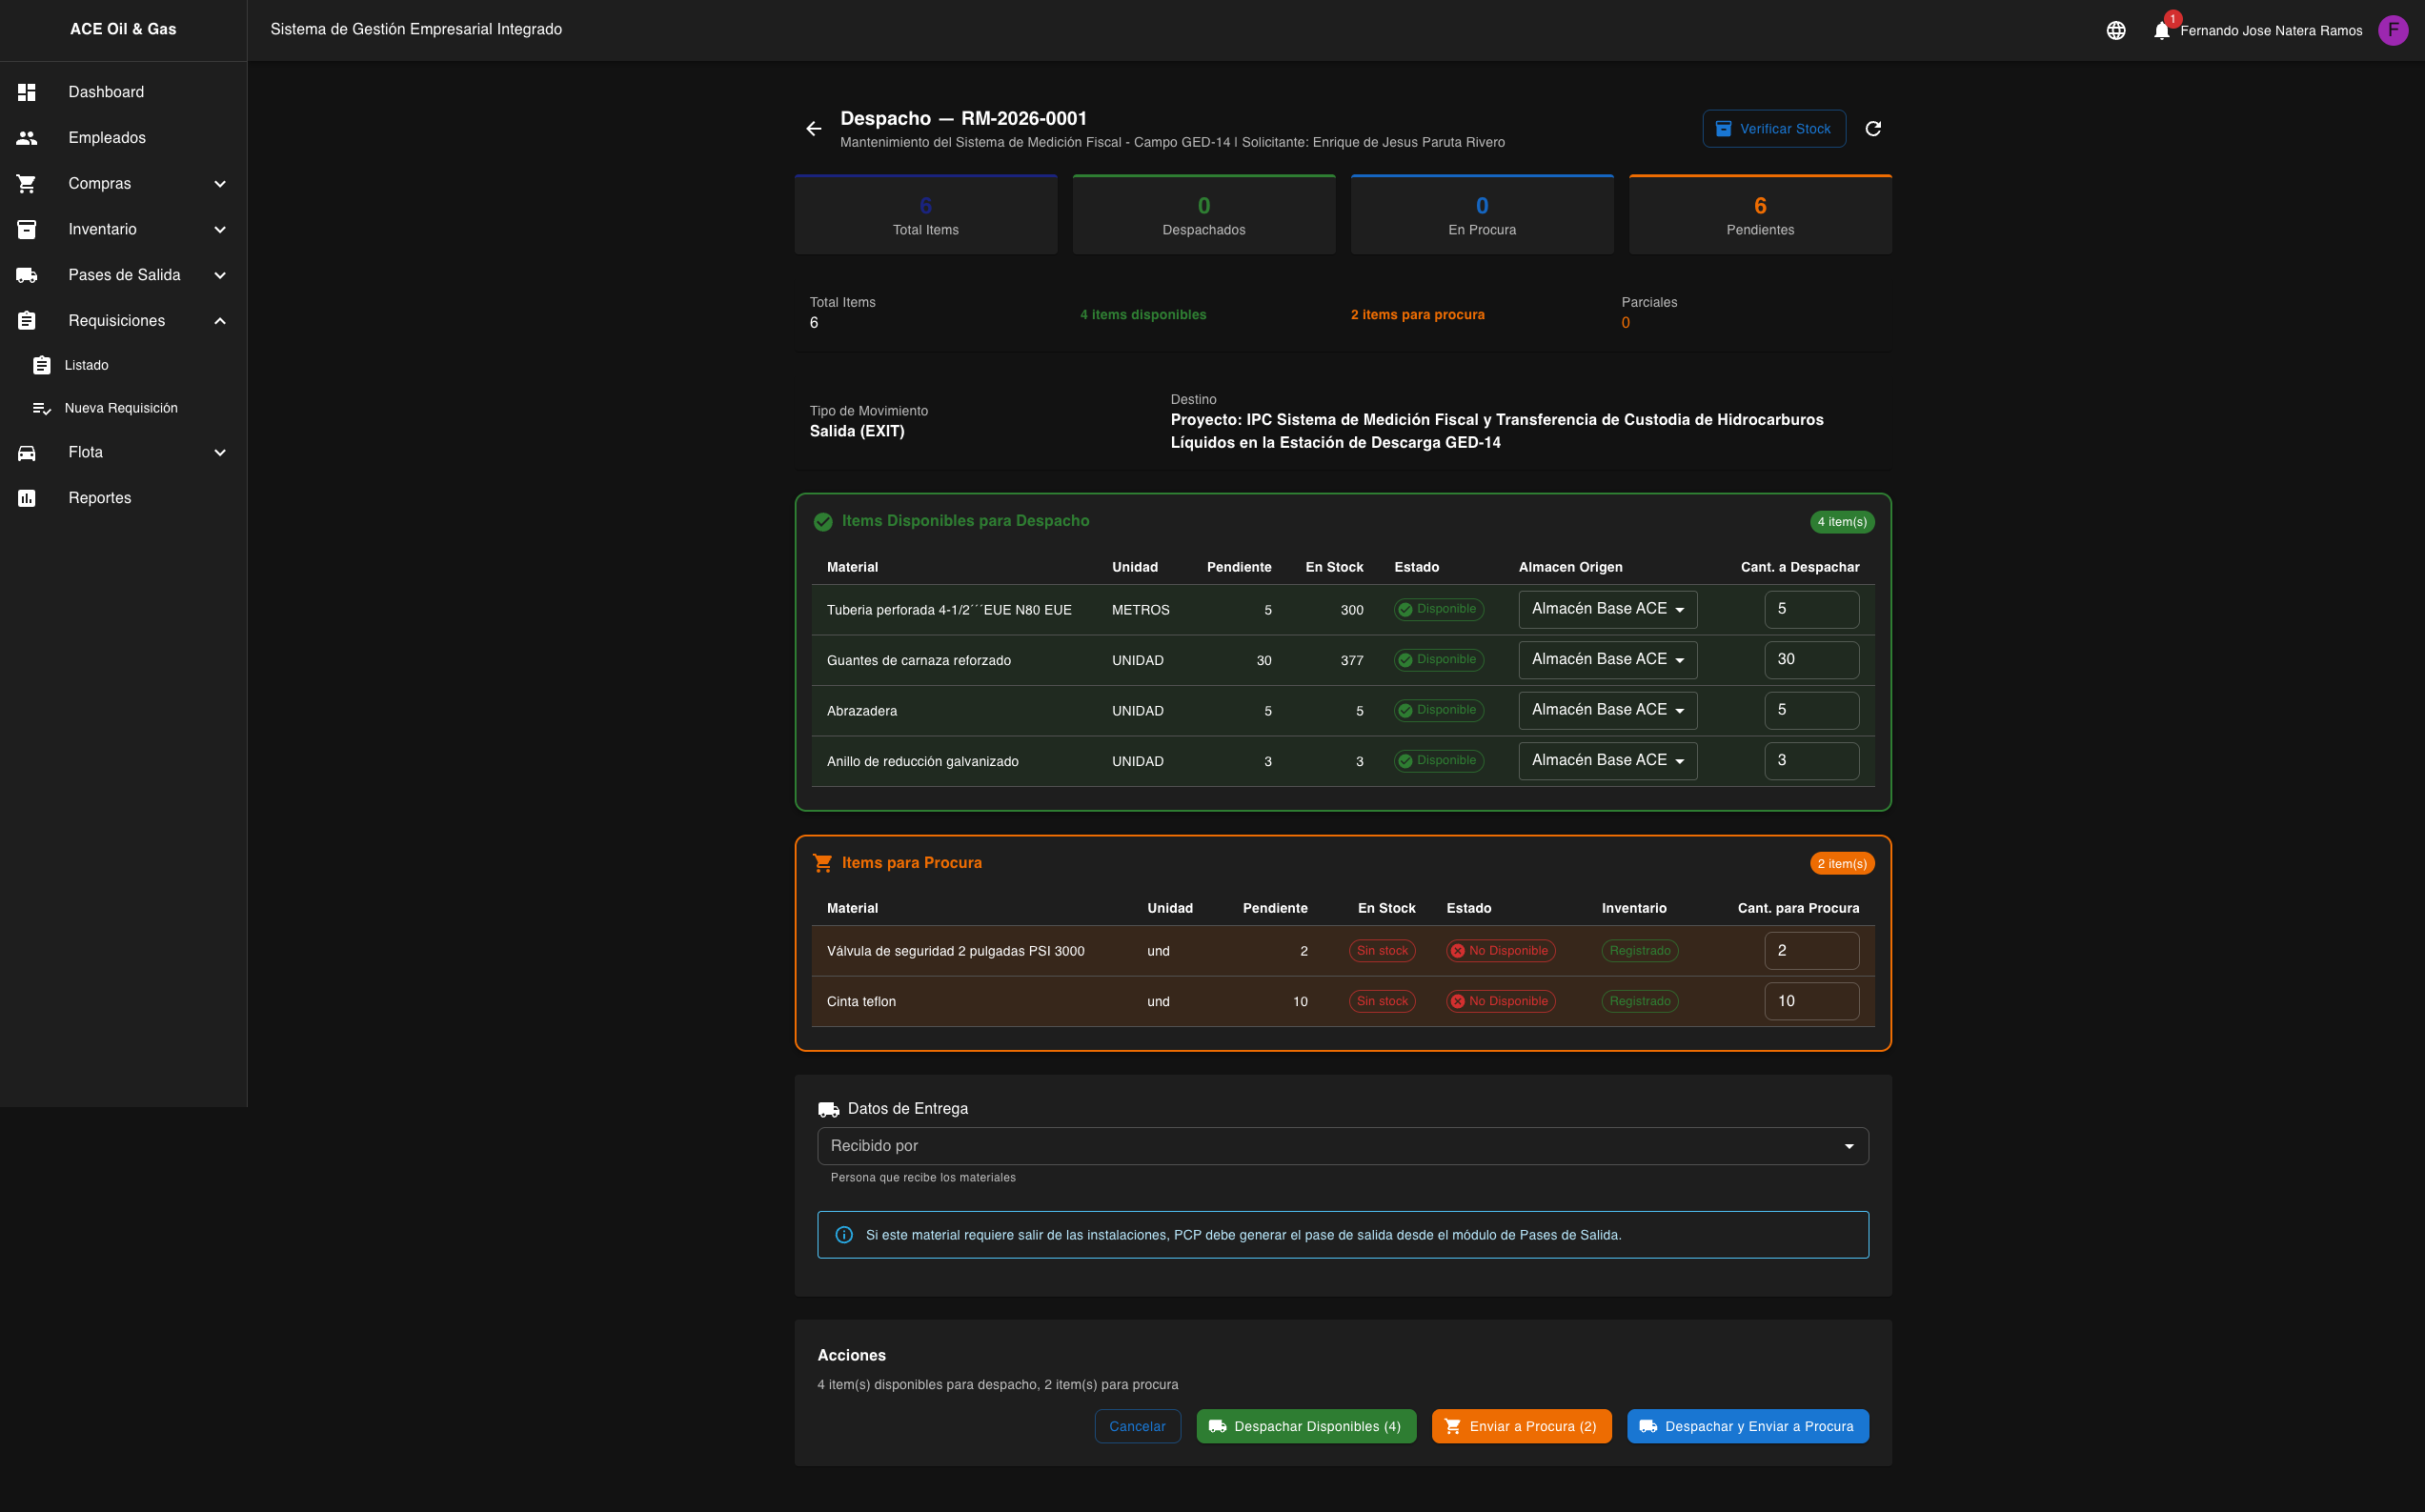This screenshot has height=1512, width=2425.
Task: Click the back arrow next to Despacho
Action: [813, 129]
